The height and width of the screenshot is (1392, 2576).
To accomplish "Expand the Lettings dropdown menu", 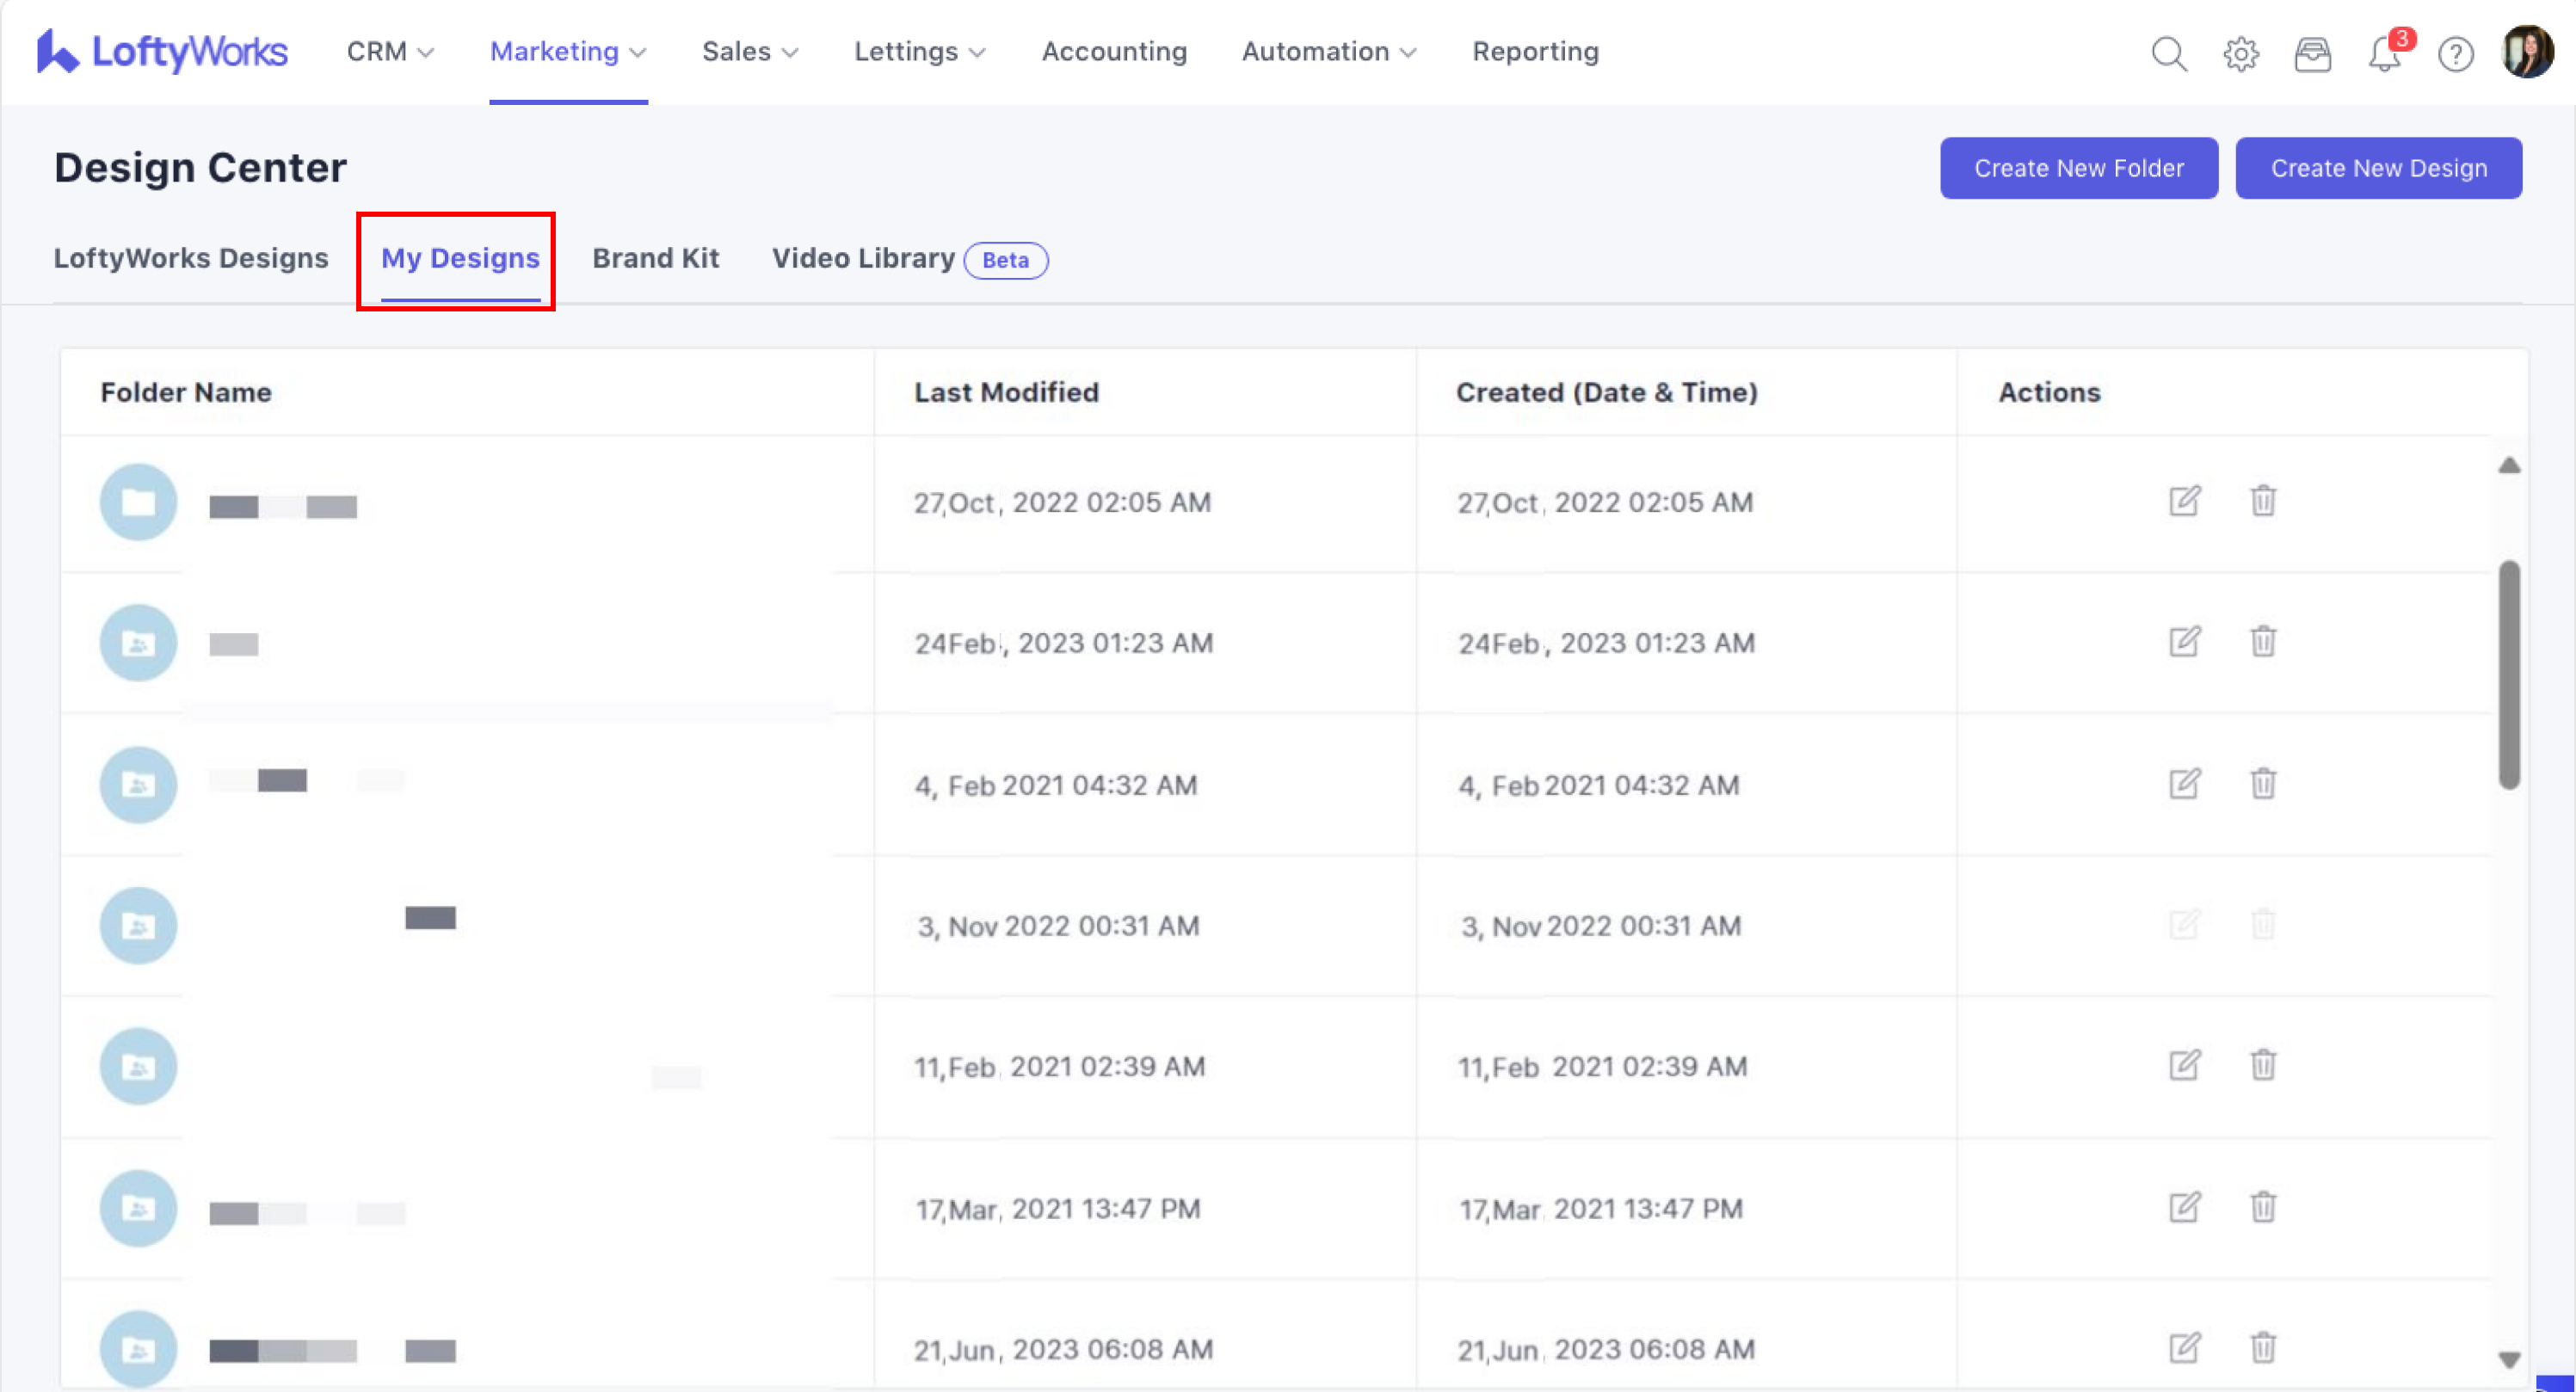I will point(919,51).
